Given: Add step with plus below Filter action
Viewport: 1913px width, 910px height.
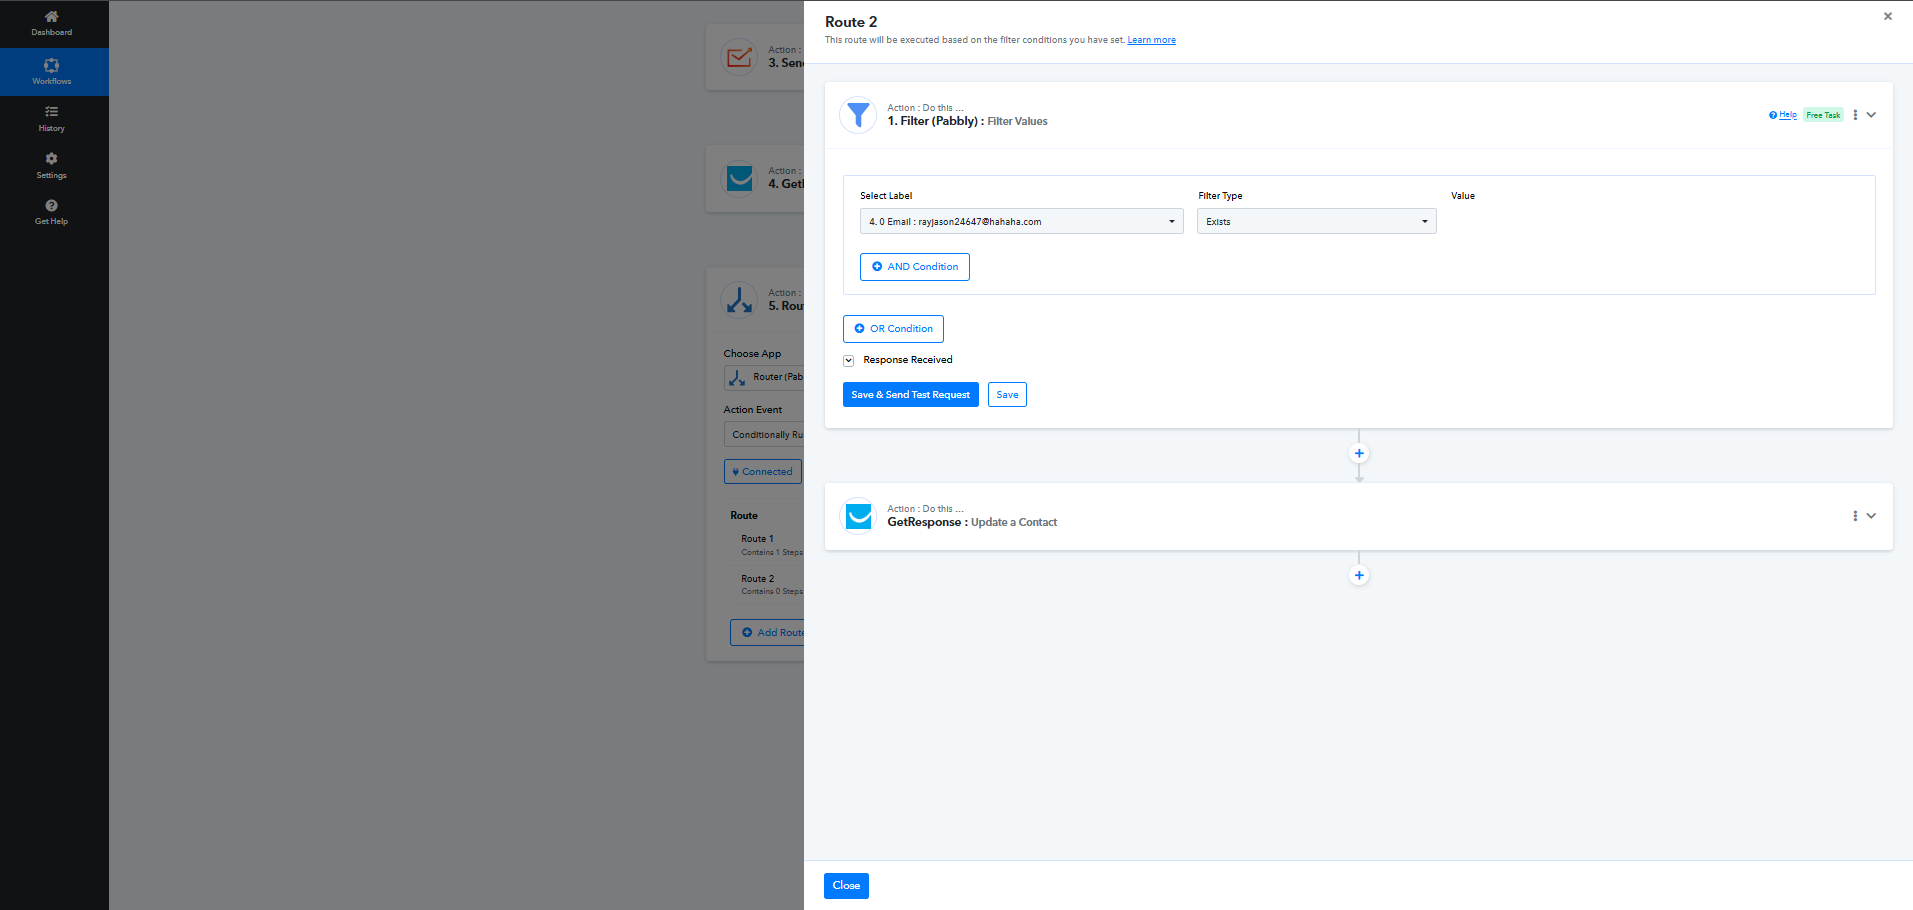Looking at the screenshot, I should 1359,453.
